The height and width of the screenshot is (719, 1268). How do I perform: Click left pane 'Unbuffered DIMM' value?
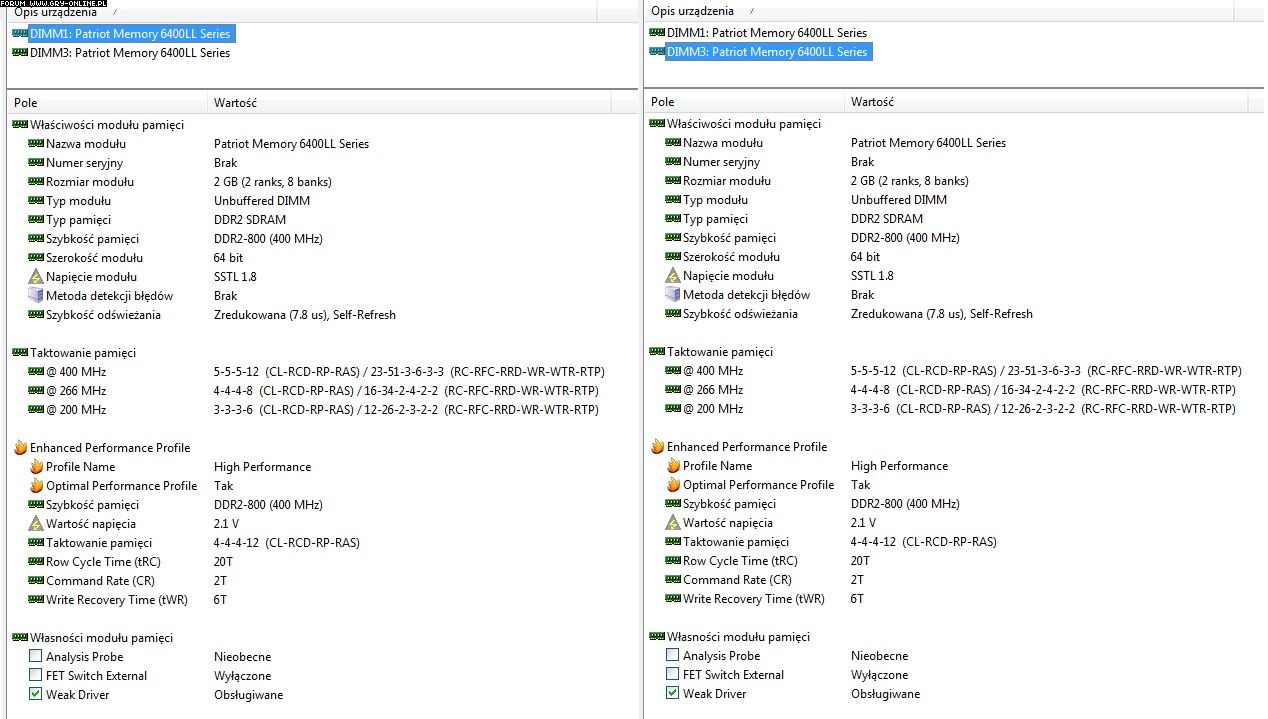click(x=262, y=200)
